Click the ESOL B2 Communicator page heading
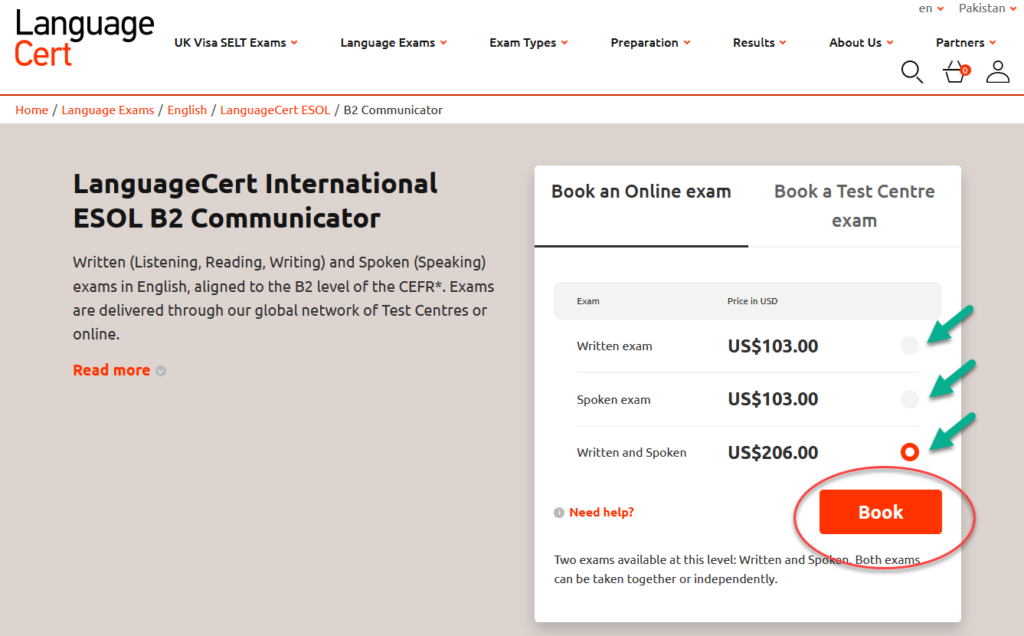The image size is (1024, 636). coord(255,200)
